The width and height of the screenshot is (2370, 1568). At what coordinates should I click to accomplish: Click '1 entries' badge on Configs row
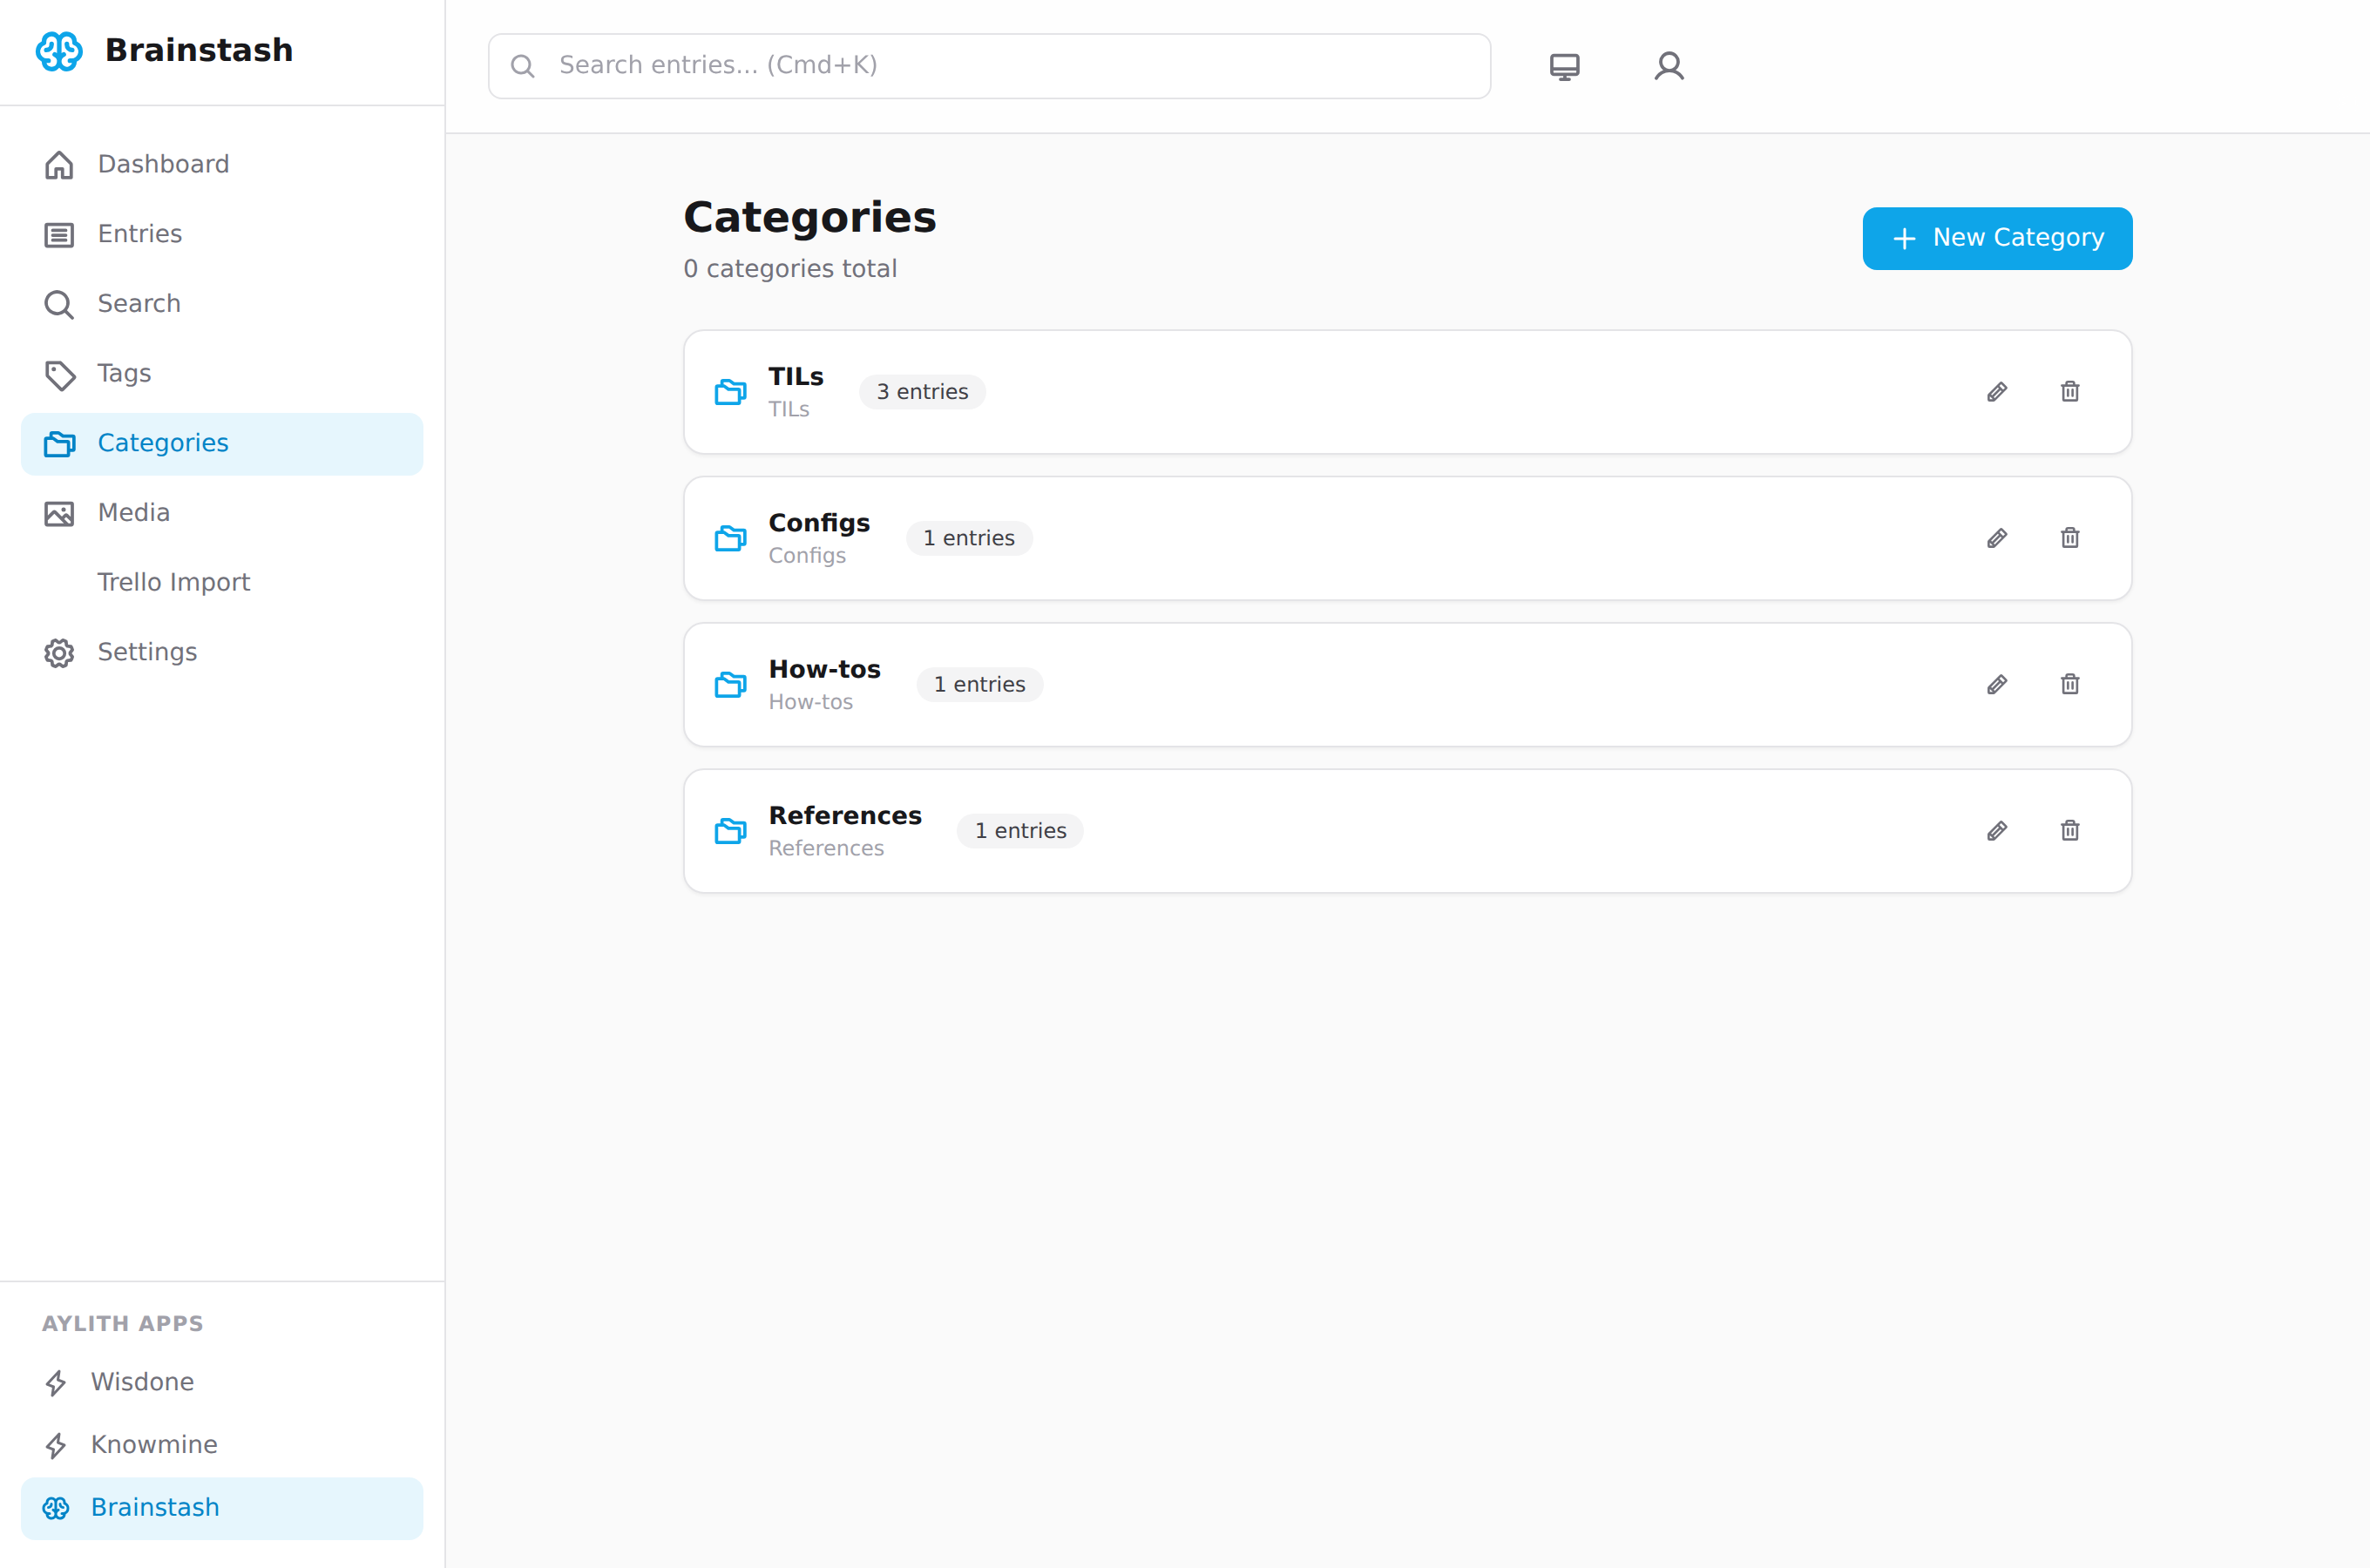[968, 539]
